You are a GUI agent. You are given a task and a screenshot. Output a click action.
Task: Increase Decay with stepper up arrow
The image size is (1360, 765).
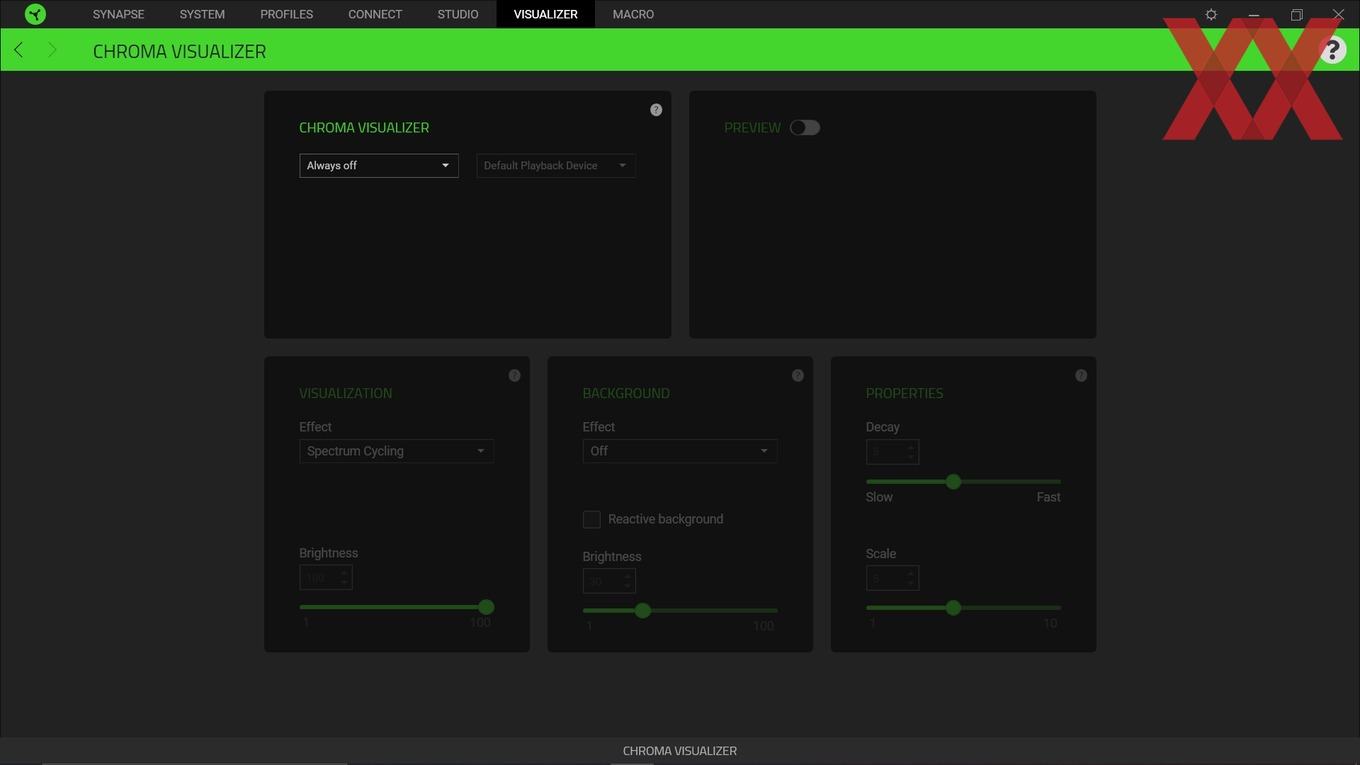coord(910,446)
